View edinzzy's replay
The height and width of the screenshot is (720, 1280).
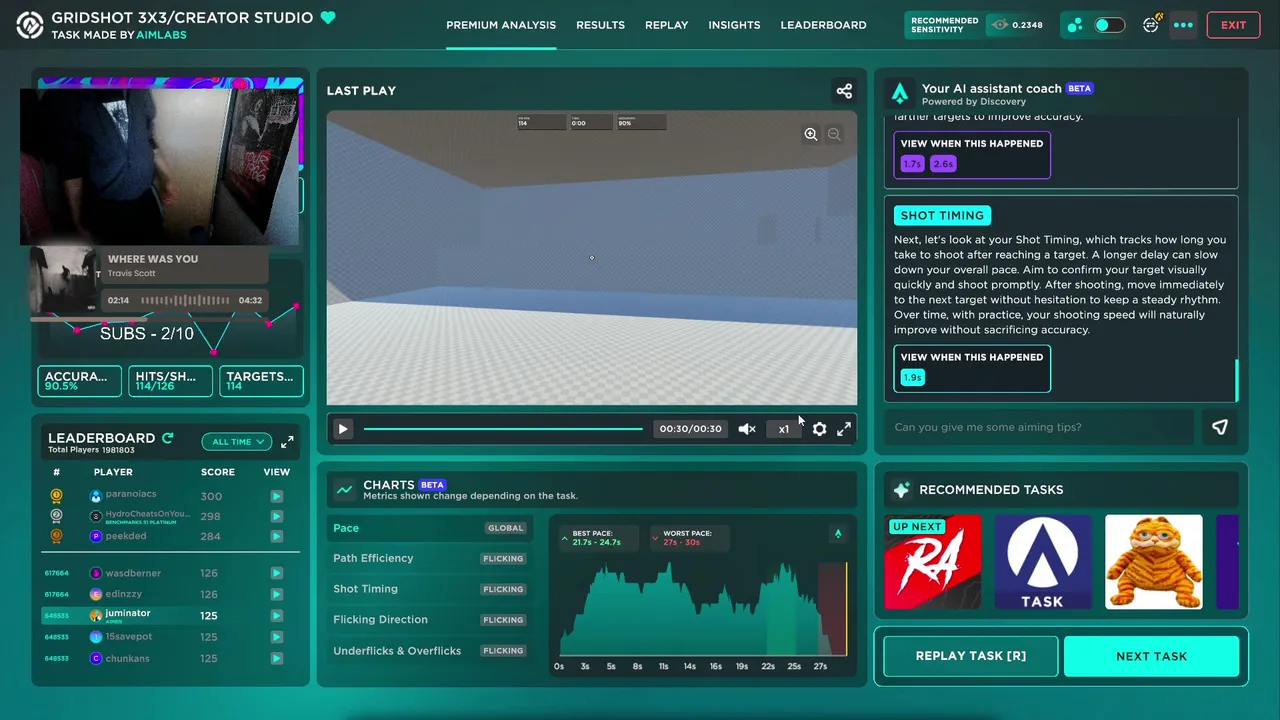click(276, 594)
